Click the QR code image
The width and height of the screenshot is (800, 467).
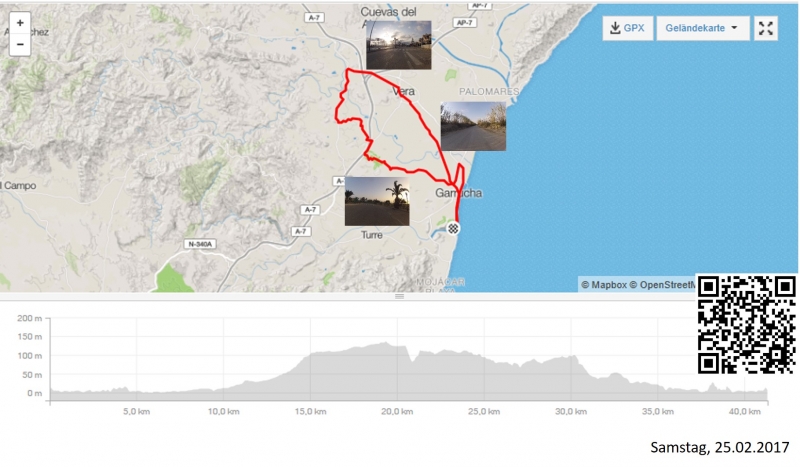click(746, 324)
